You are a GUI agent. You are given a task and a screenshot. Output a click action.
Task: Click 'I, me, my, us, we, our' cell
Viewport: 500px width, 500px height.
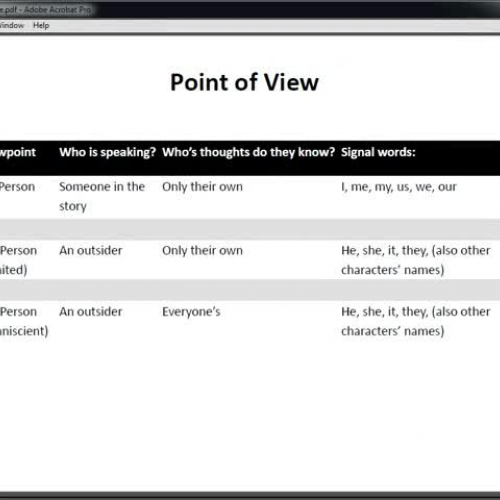click(399, 187)
